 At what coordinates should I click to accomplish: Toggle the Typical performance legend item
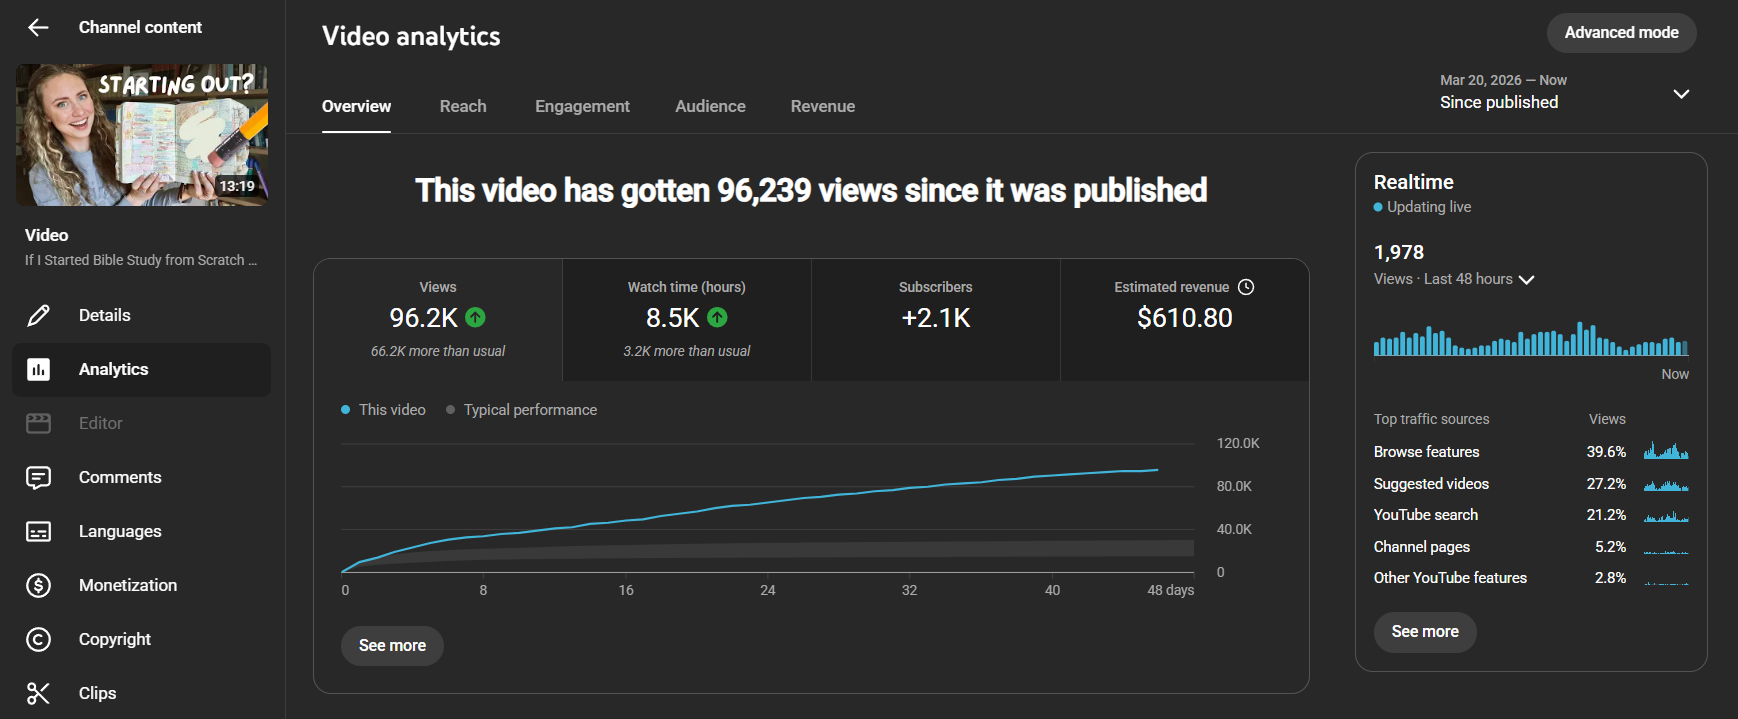click(521, 410)
